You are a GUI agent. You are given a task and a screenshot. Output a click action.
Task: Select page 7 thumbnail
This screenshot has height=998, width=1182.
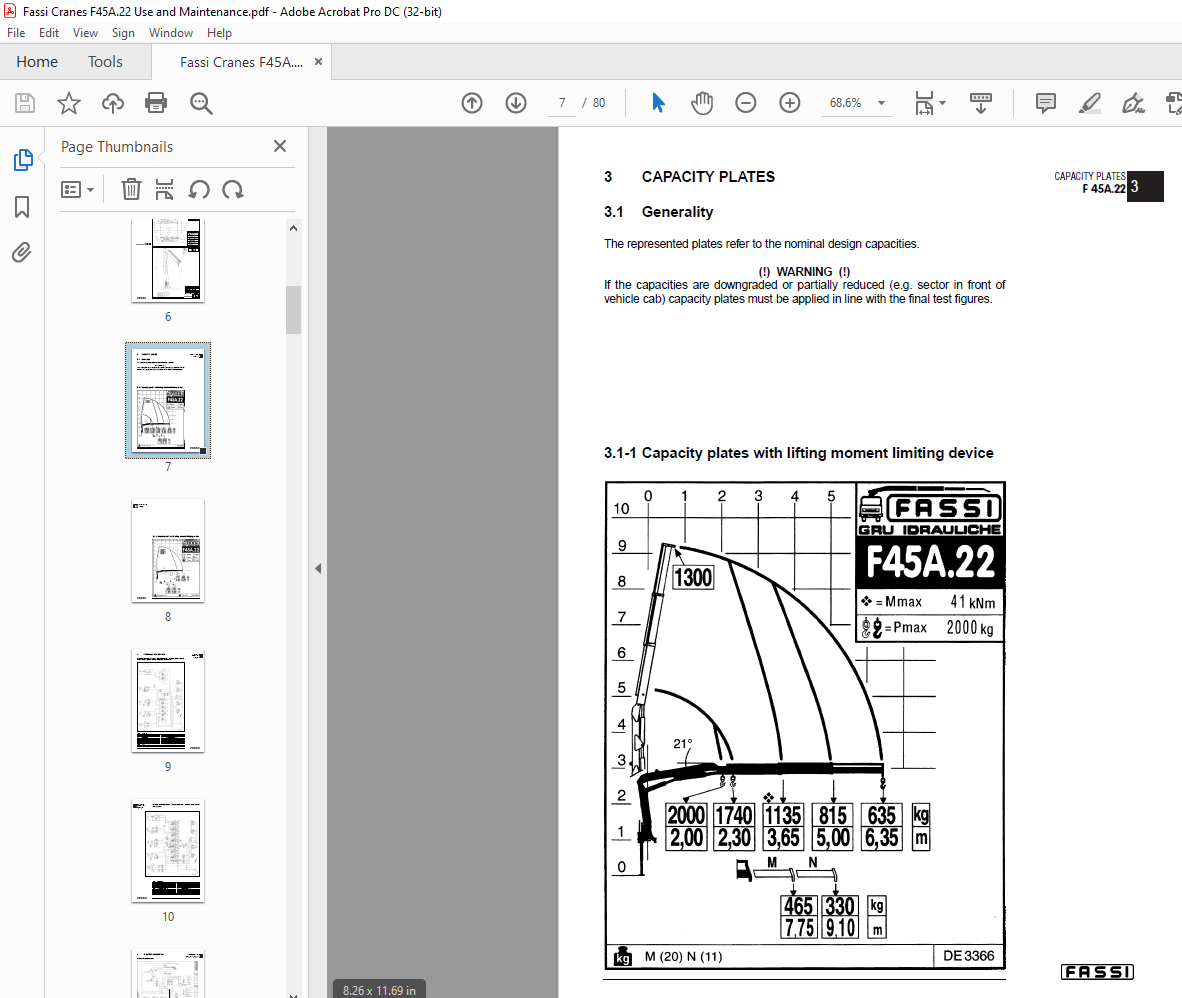(x=168, y=400)
